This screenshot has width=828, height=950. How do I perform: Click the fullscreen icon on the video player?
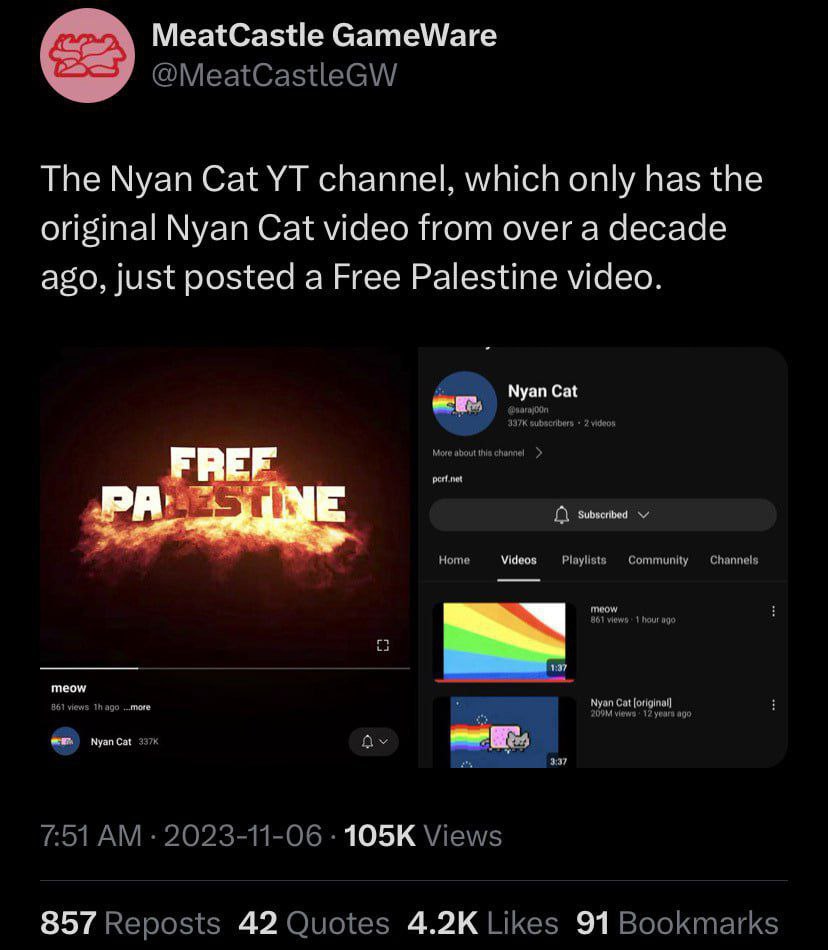[x=381, y=645]
